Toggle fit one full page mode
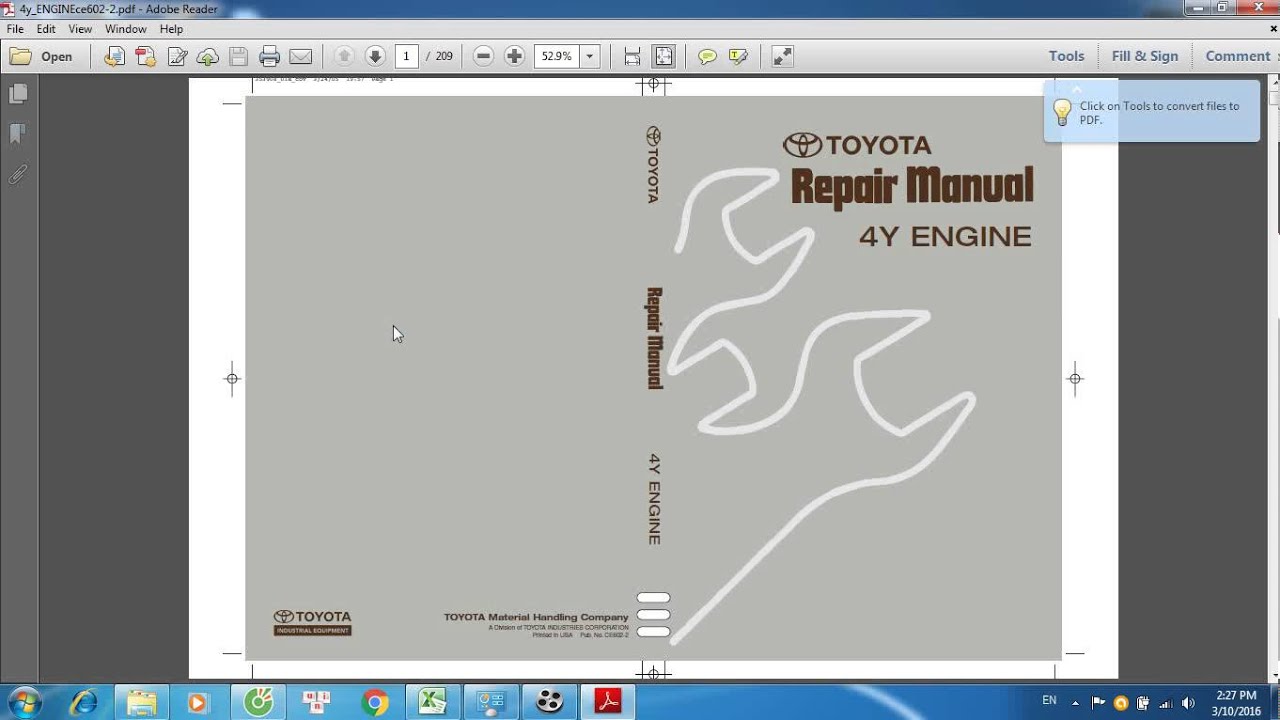Screen dimensions: 1280x720 coord(664,56)
